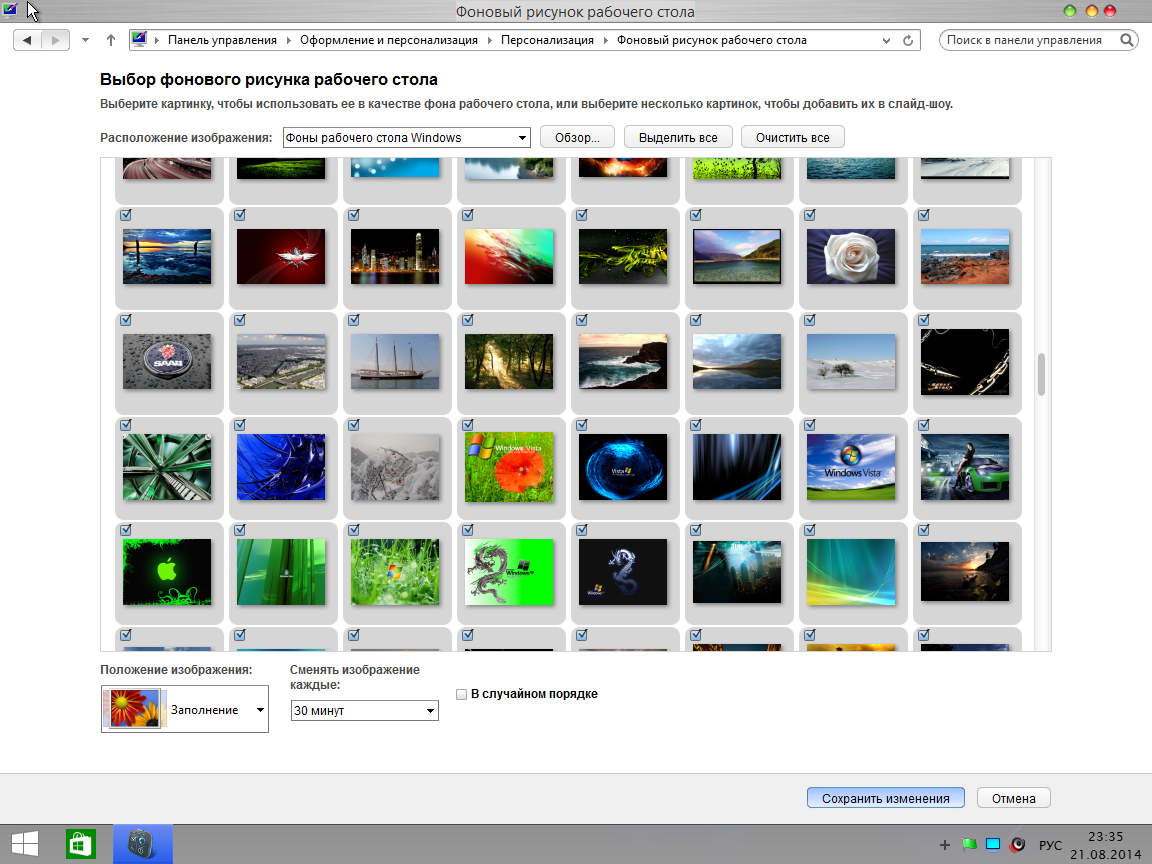Viewport: 1152px width, 864px height.
Task: Select the green dragon Windows thumbnail
Action: pyautogui.click(x=509, y=572)
